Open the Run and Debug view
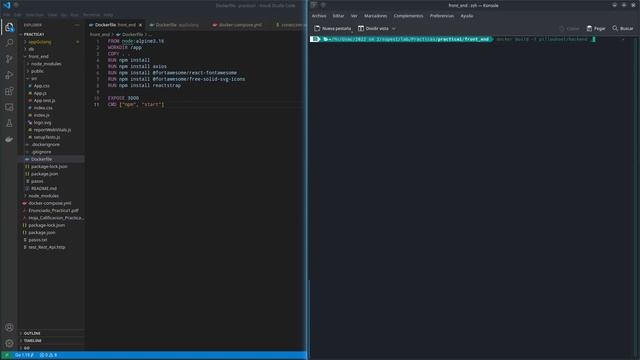 [x=9, y=75]
